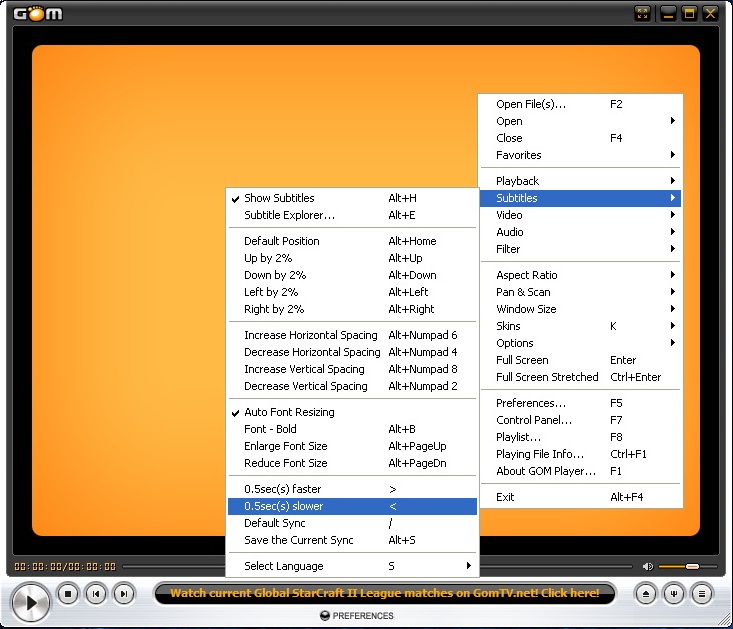Expand the Playback submenu
The height and width of the screenshot is (629, 733).
point(580,181)
